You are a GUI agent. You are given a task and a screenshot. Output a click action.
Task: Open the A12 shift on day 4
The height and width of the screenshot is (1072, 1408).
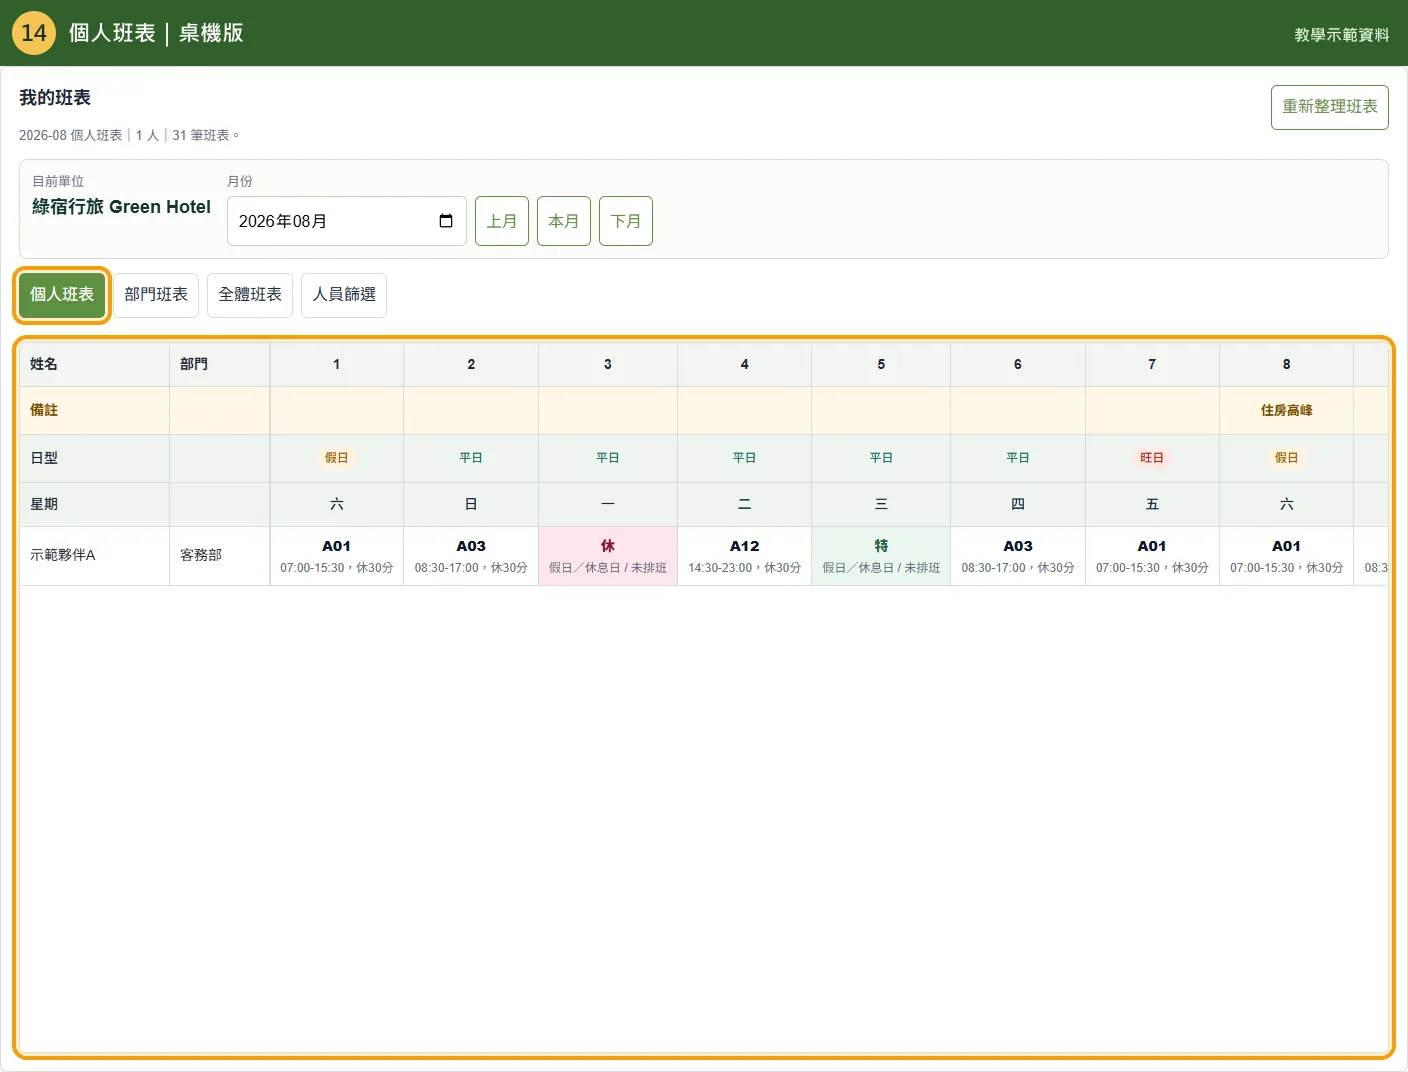(x=745, y=556)
